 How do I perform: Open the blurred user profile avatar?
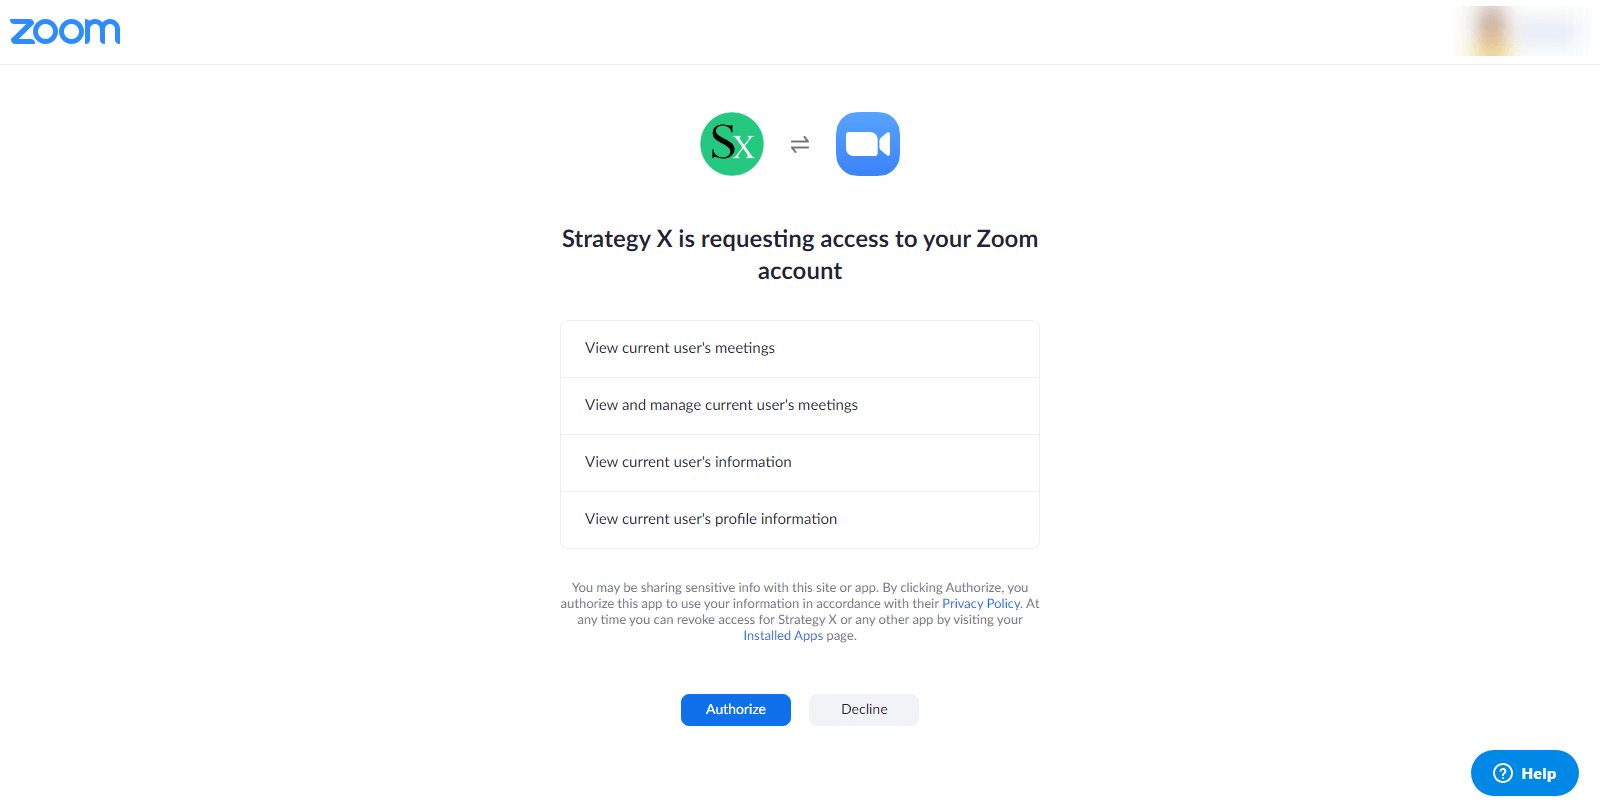1491,31
